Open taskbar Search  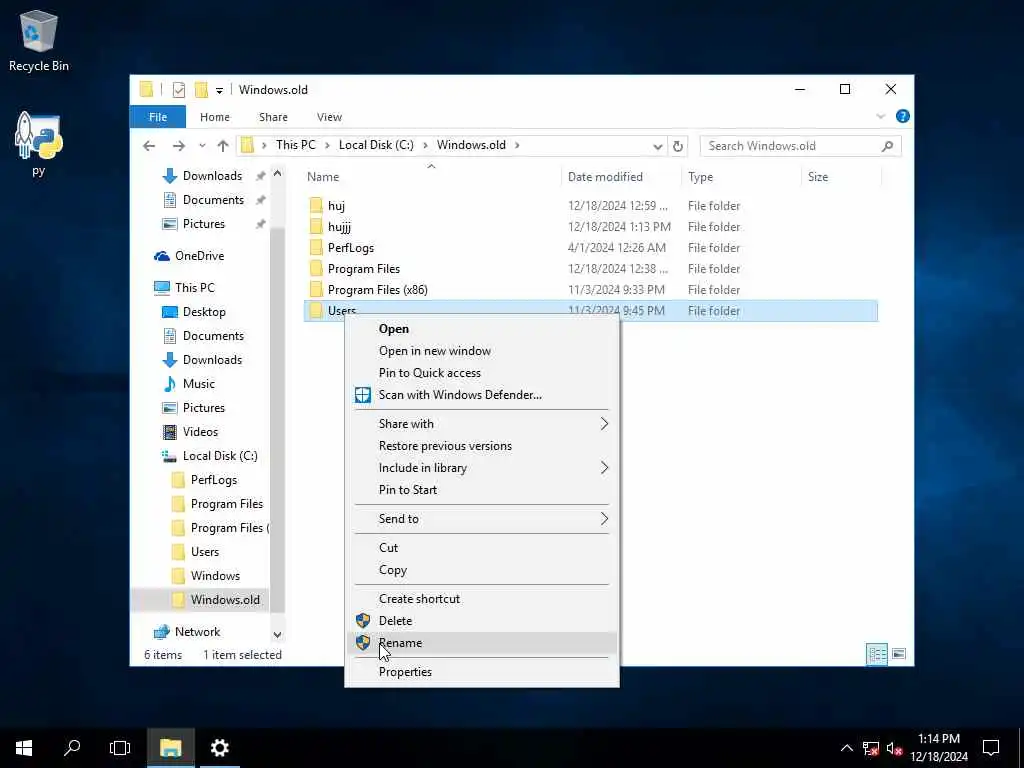pyautogui.click(x=72, y=748)
